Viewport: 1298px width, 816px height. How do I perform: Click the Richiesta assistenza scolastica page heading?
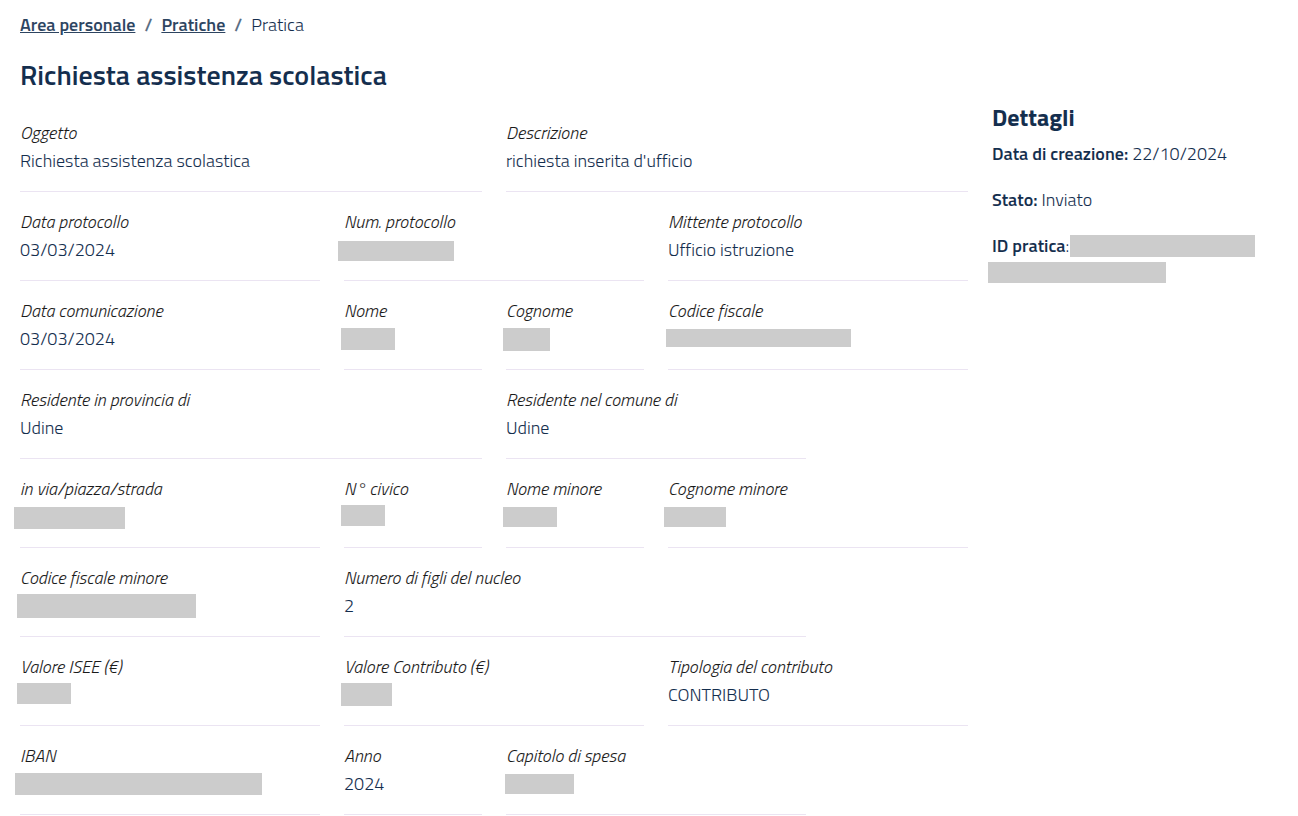point(203,76)
